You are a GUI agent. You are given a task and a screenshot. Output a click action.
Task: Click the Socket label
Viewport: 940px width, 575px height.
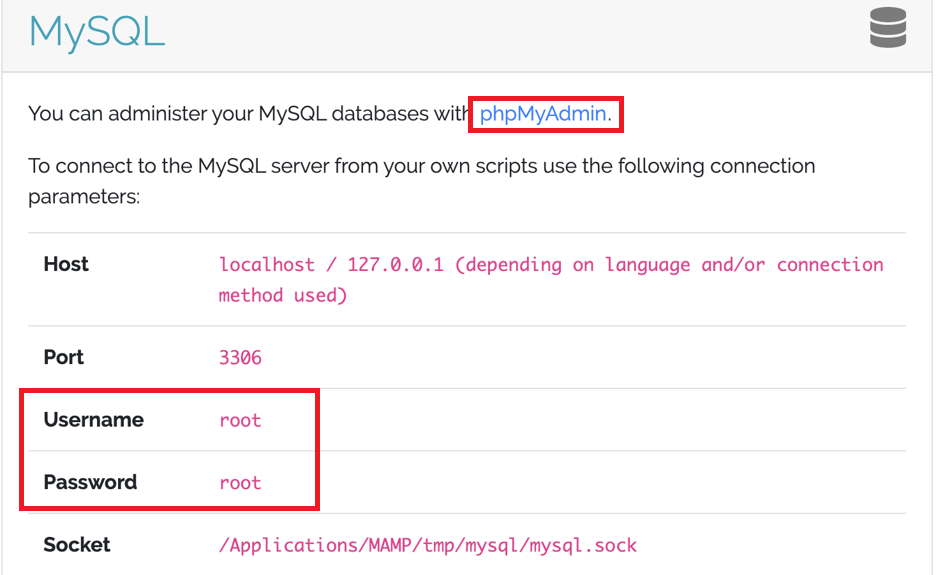[77, 544]
